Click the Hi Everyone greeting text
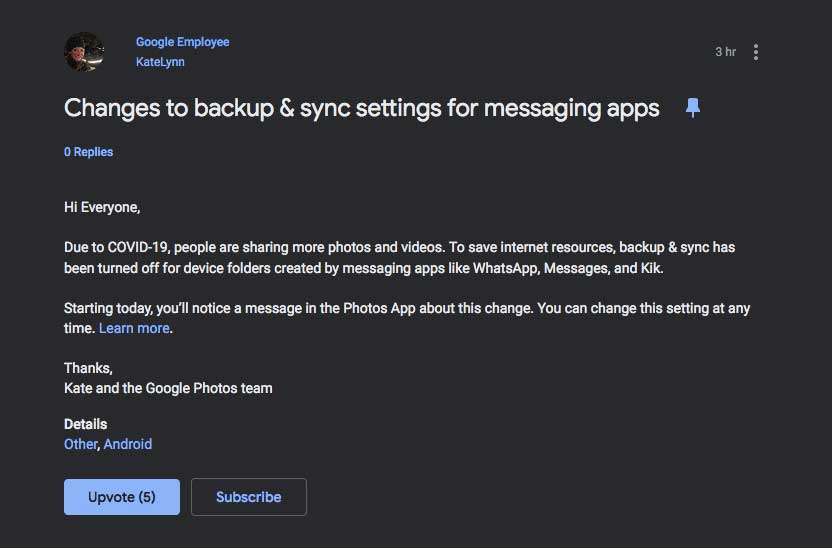 (x=102, y=208)
